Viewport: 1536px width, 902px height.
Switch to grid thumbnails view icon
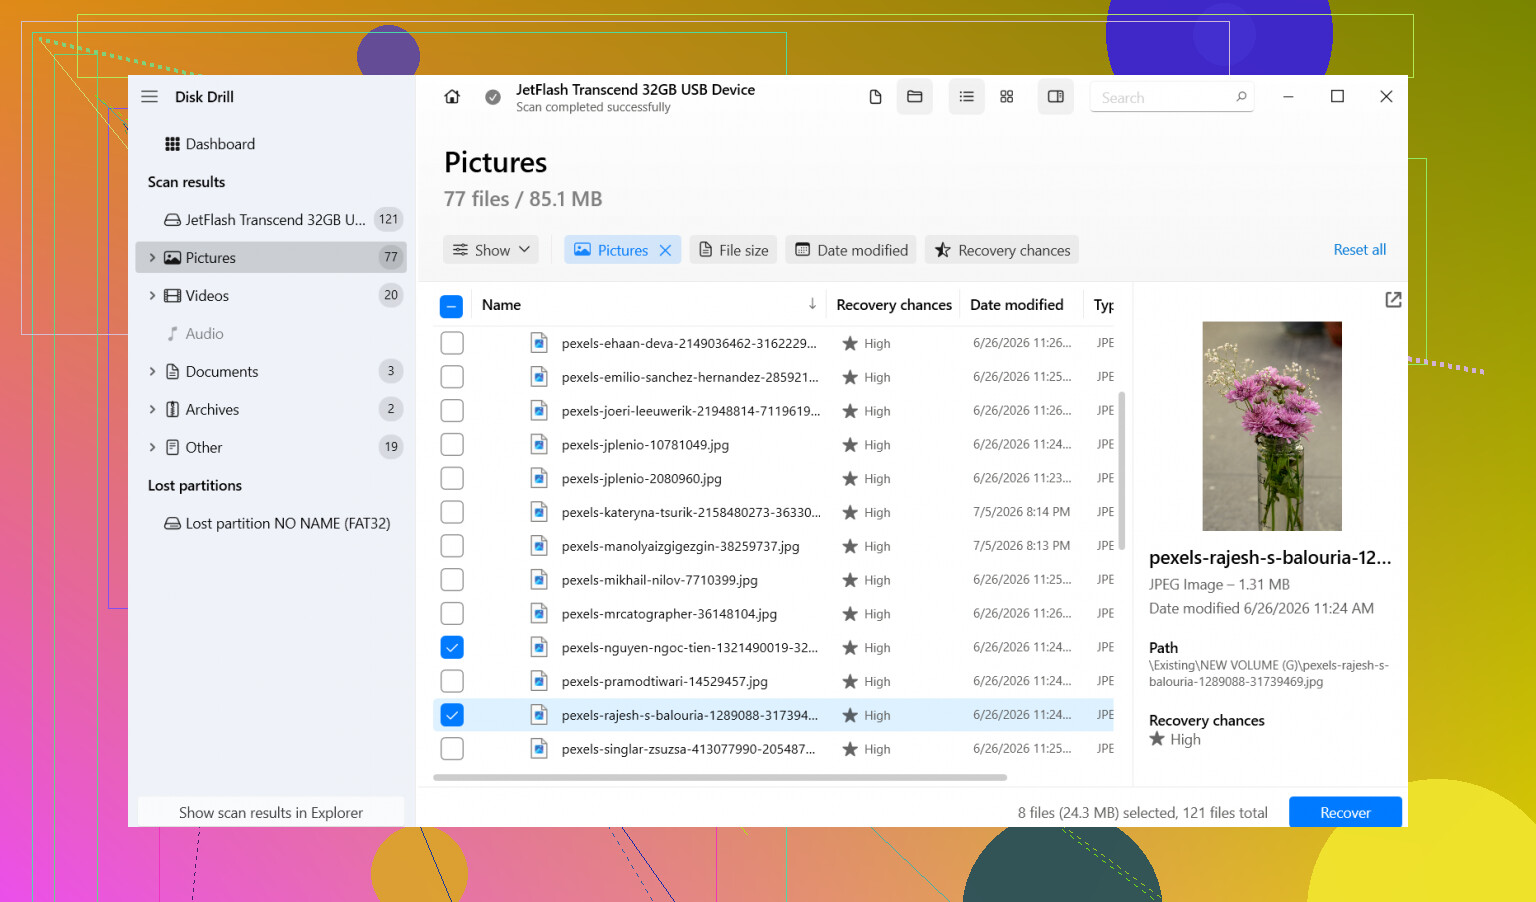click(x=1007, y=97)
